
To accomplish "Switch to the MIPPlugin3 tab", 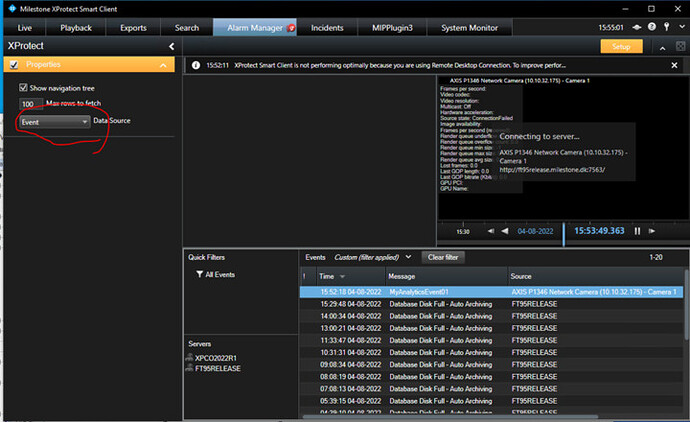I will click(x=392, y=28).
